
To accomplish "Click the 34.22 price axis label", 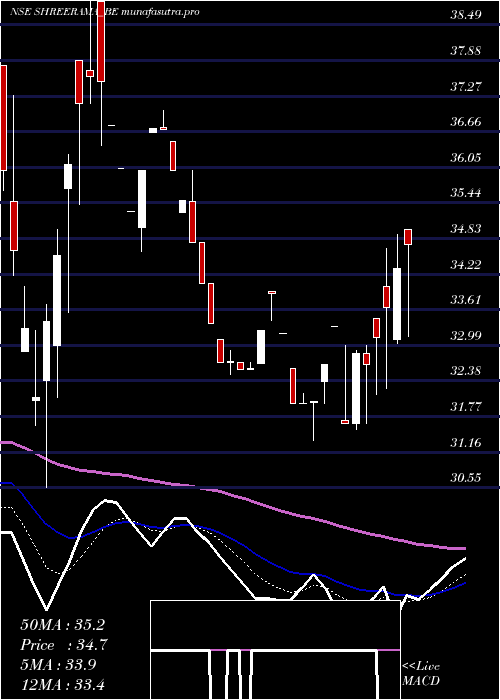I will pos(466,264).
